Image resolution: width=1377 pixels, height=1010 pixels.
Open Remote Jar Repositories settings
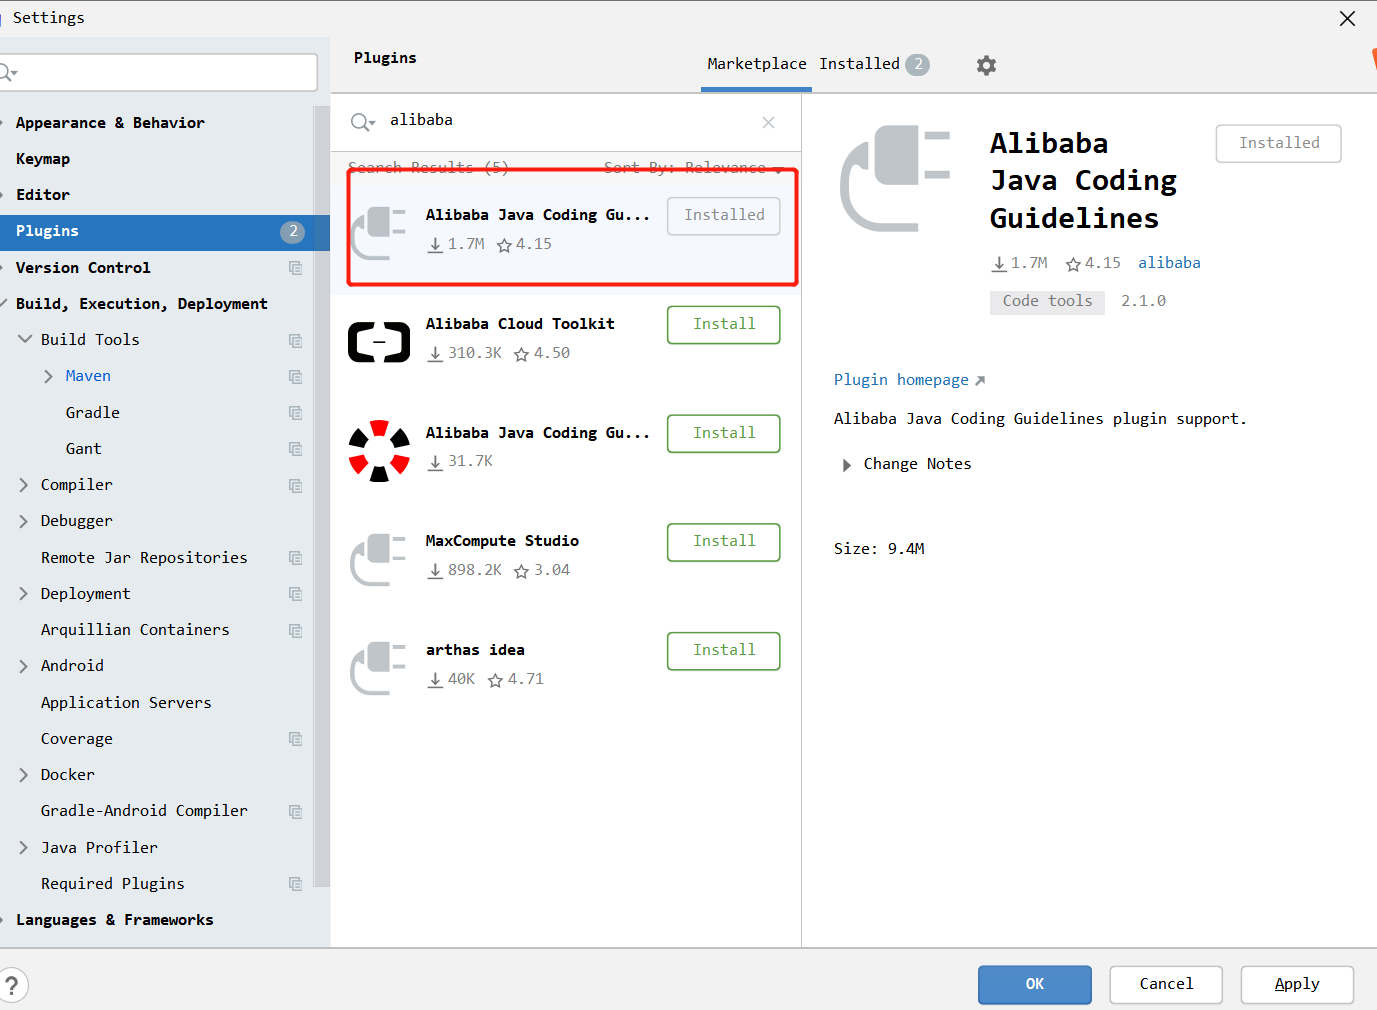pos(144,558)
